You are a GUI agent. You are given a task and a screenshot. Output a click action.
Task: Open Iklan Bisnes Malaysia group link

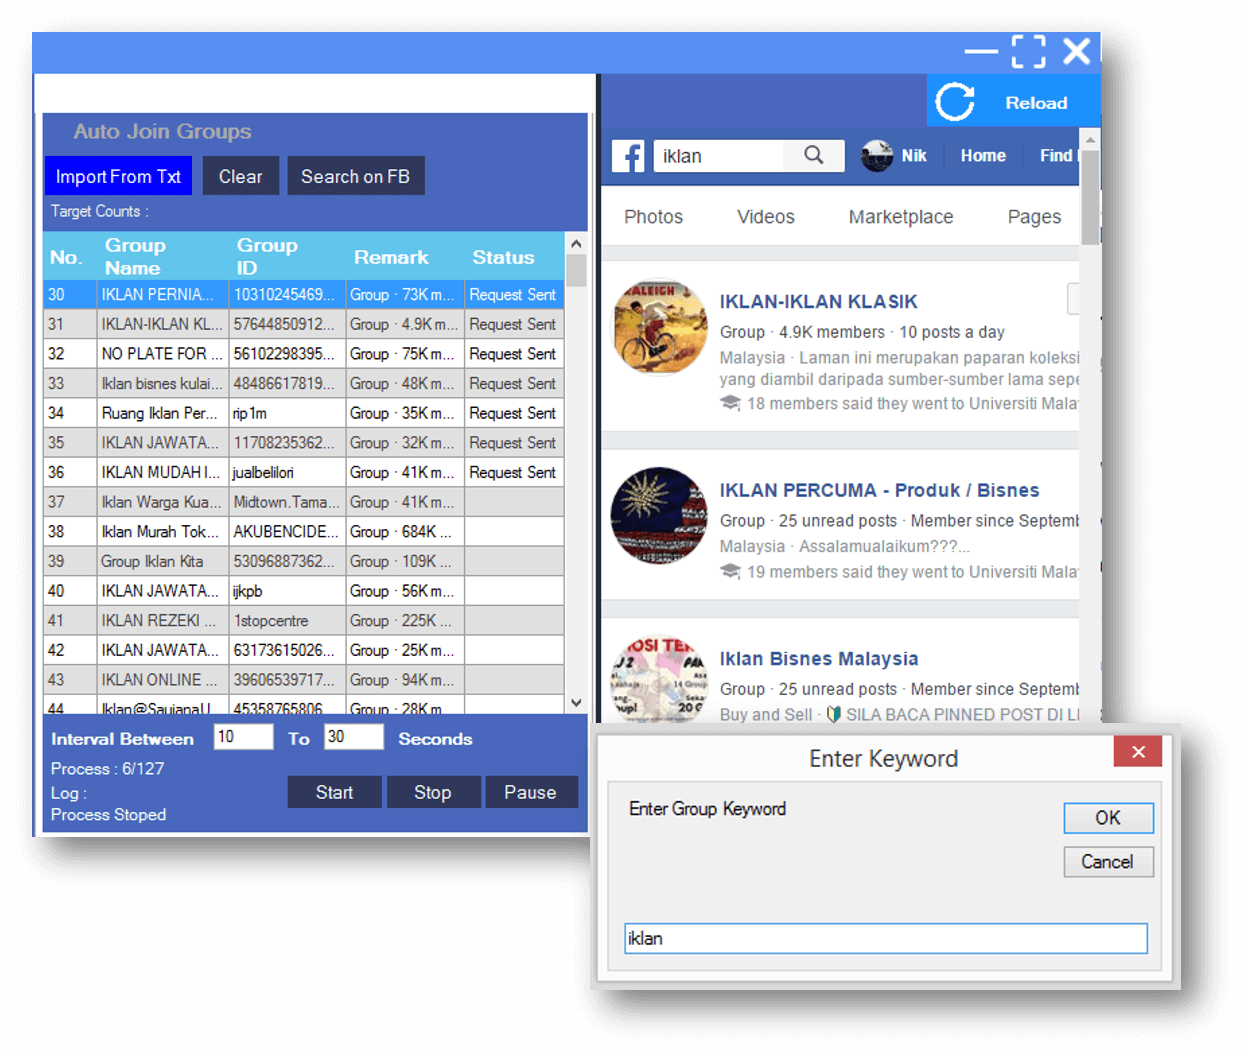[x=818, y=659]
